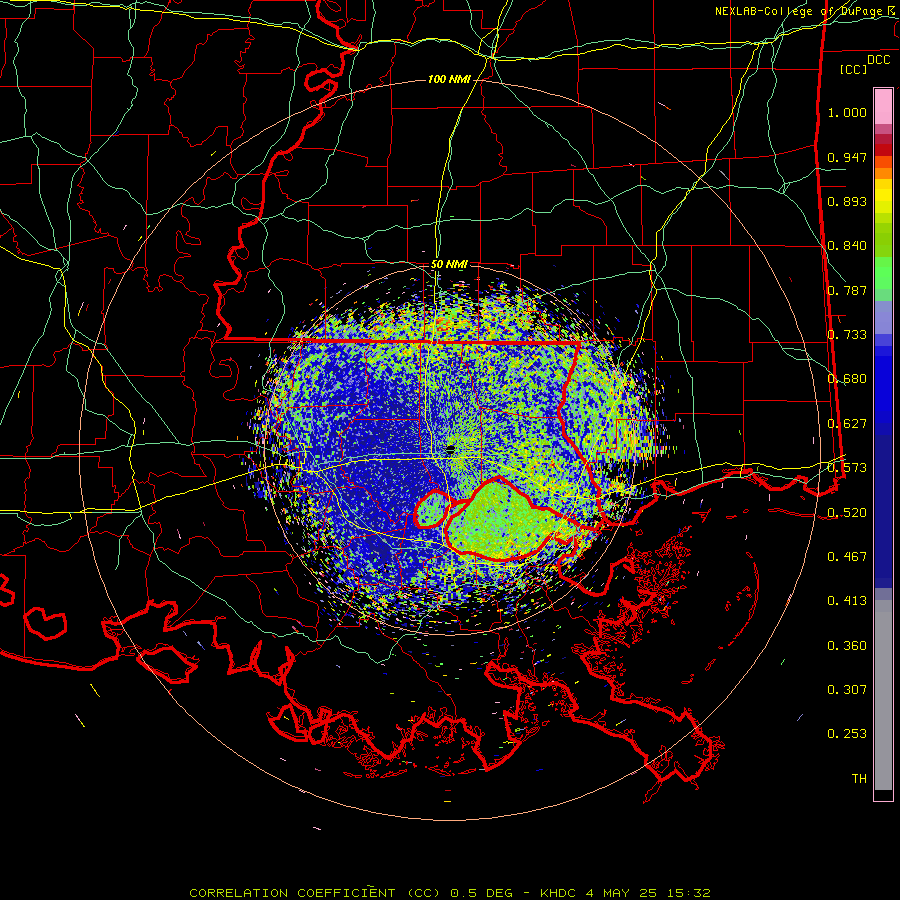Click the 50 NMI range ring label
The width and height of the screenshot is (900, 900).
(449, 264)
